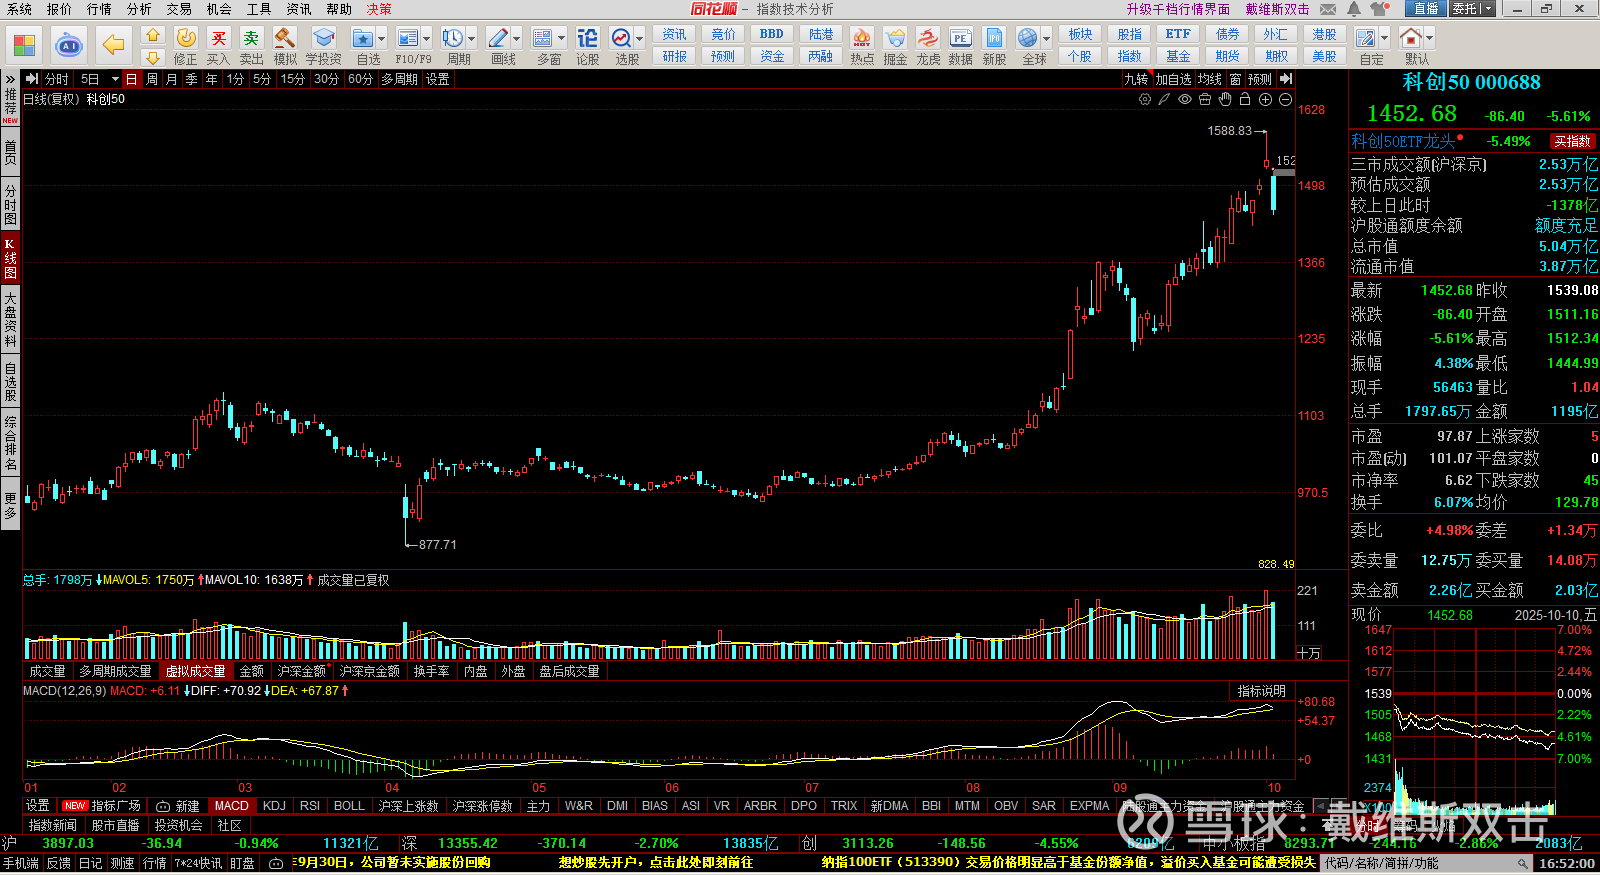Open the 买入 buy icon
Image resolution: width=1600 pixels, height=875 pixels.
pos(219,38)
